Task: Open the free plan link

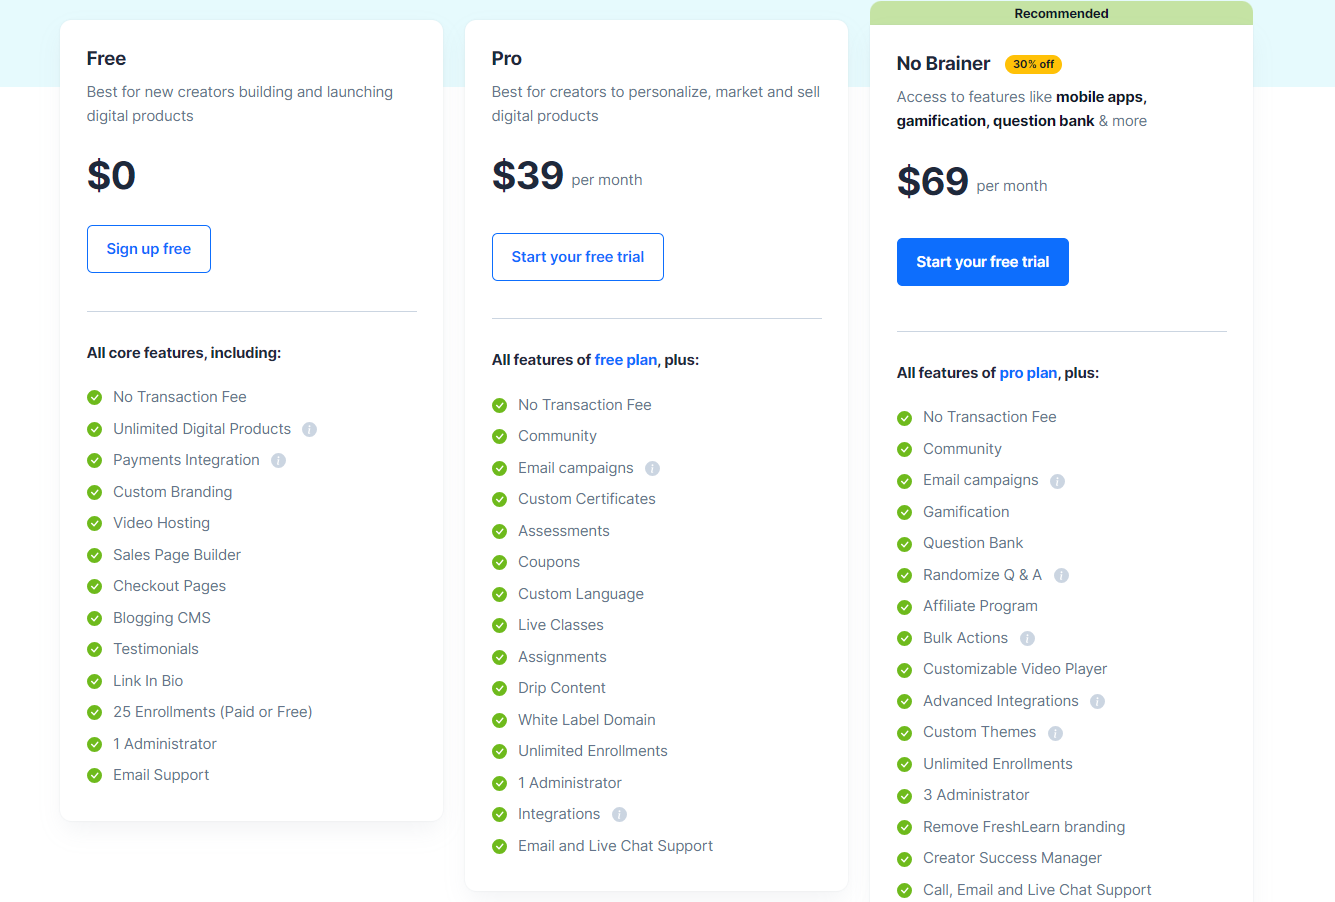Action: 626,360
